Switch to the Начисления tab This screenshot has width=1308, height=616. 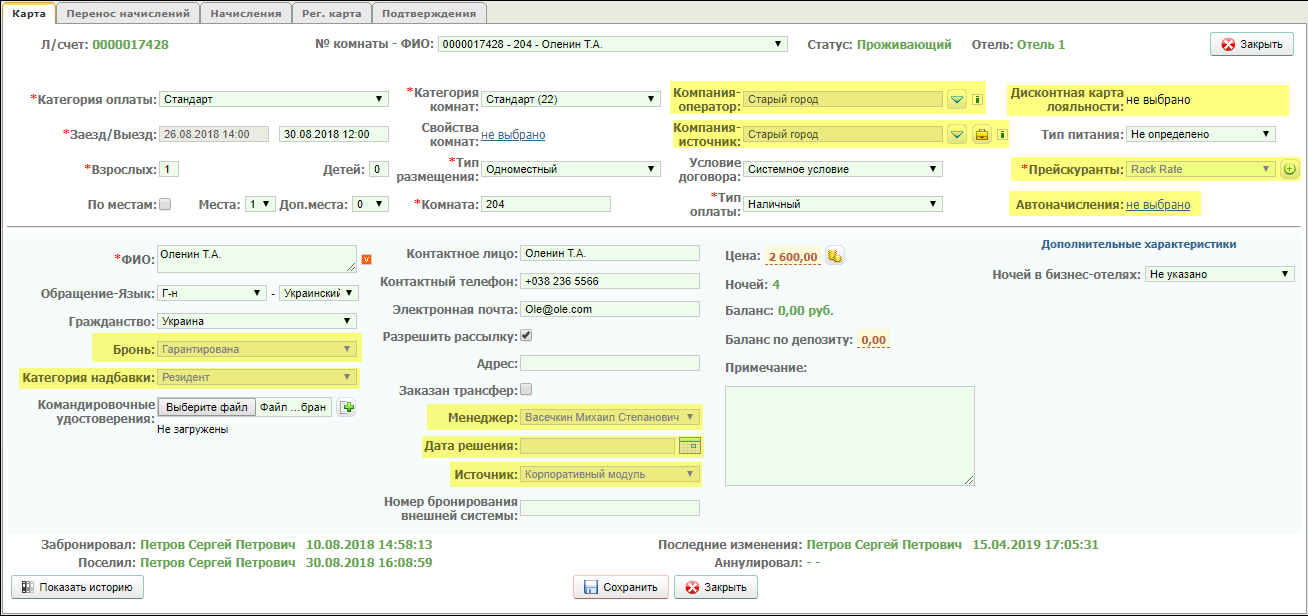pyautogui.click(x=246, y=13)
